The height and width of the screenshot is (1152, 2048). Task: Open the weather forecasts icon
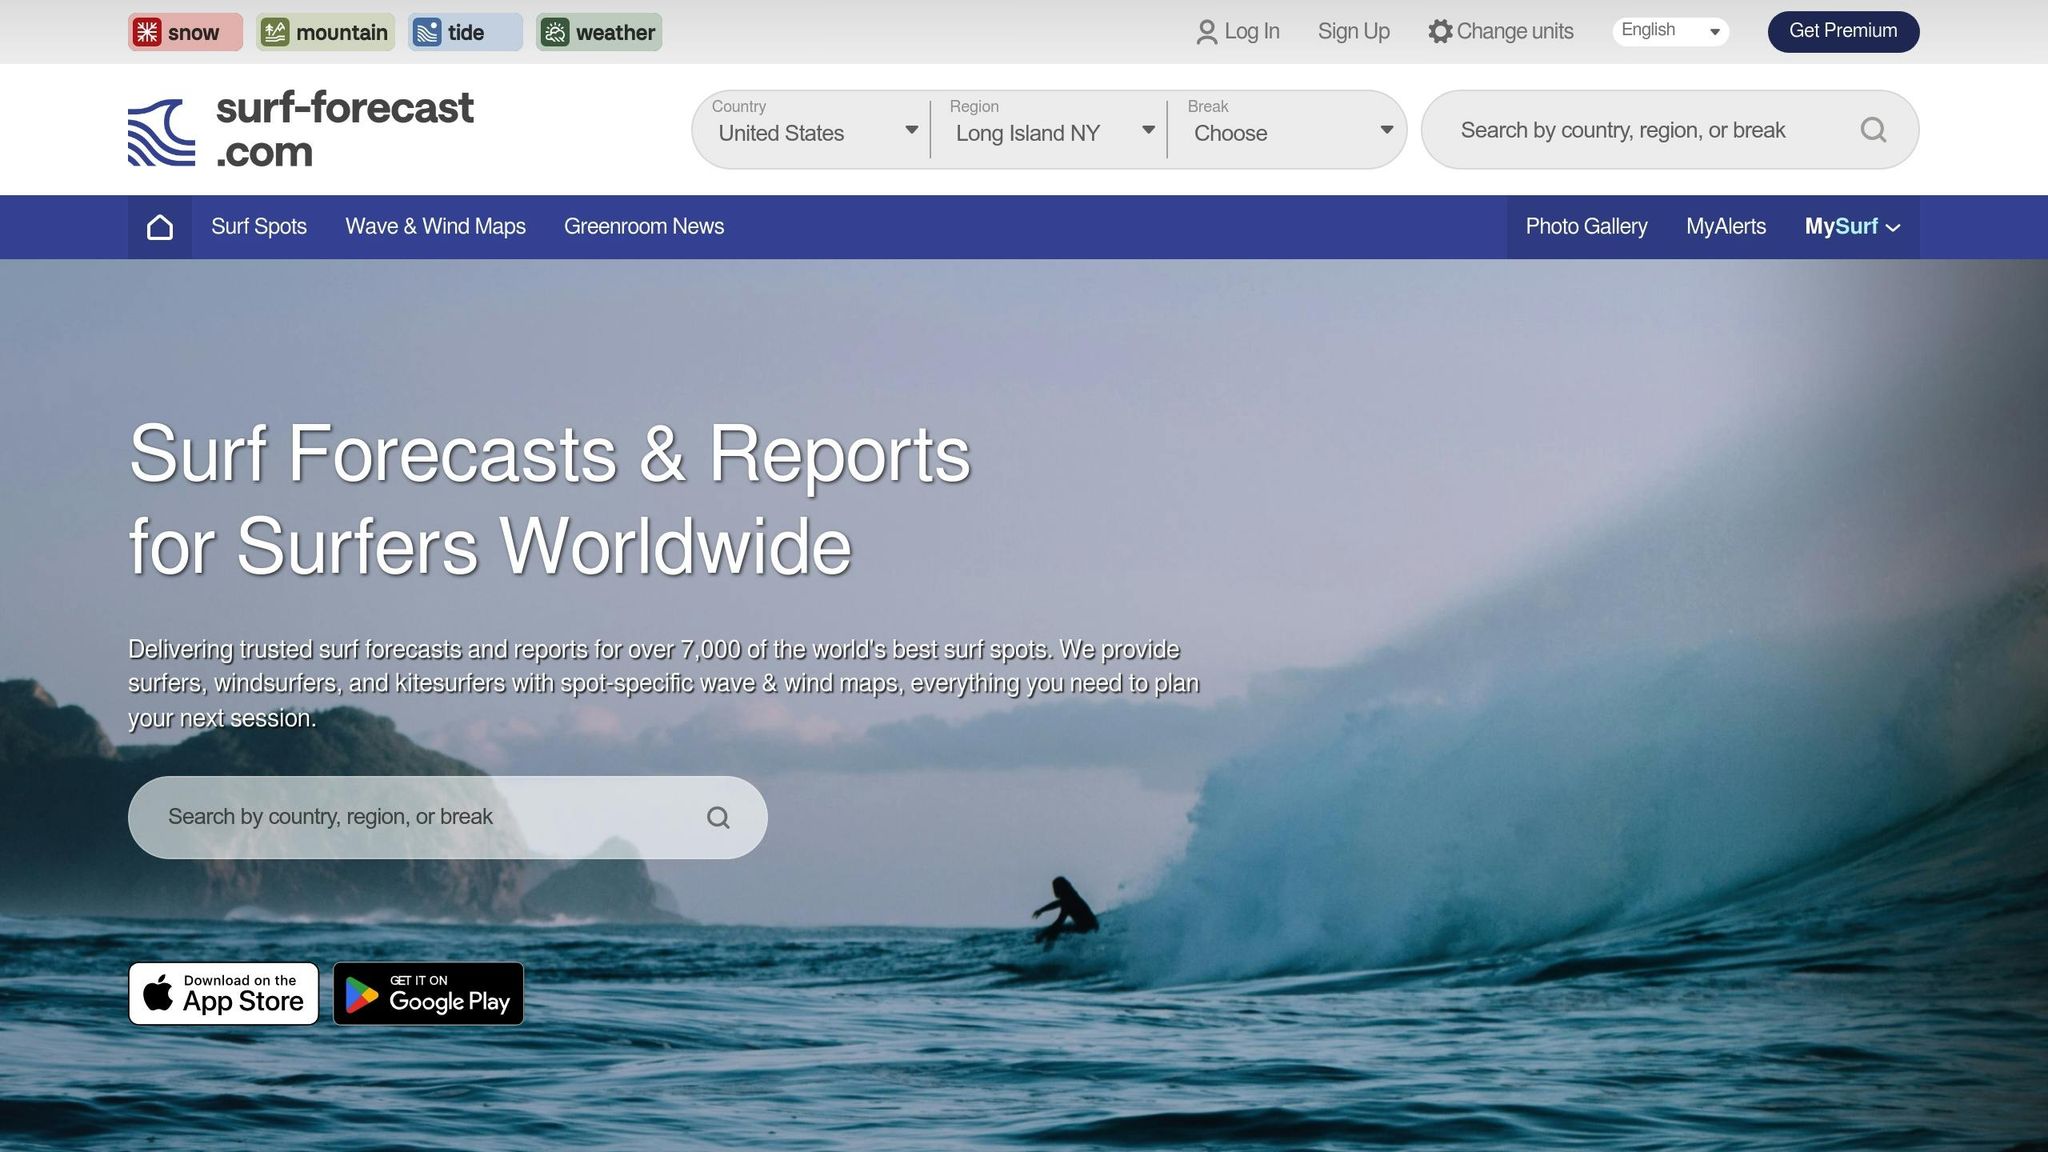tap(557, 31)
